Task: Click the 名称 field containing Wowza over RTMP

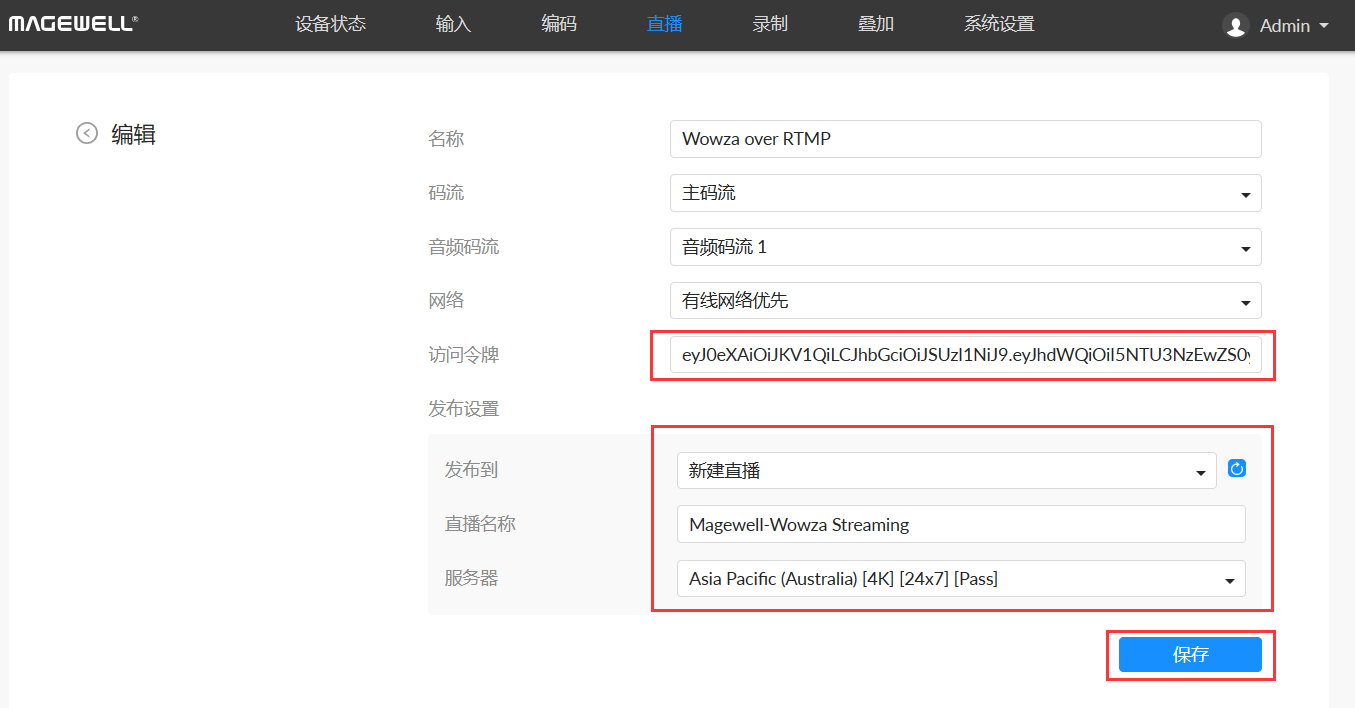Action: 965,139
